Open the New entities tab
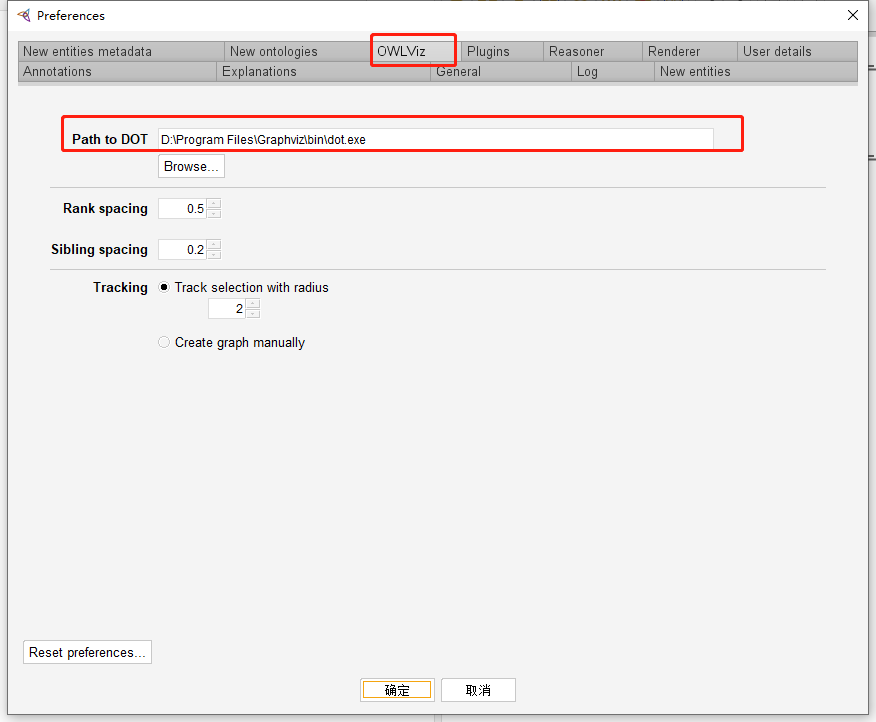The width and height of the screenshot is (876, 722). [756, 72]
